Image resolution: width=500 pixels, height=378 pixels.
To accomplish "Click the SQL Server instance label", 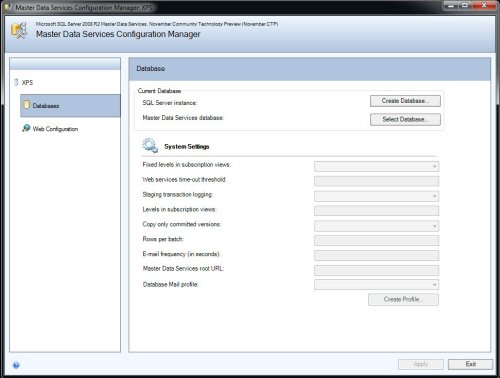I will click(x=170, y=103).
